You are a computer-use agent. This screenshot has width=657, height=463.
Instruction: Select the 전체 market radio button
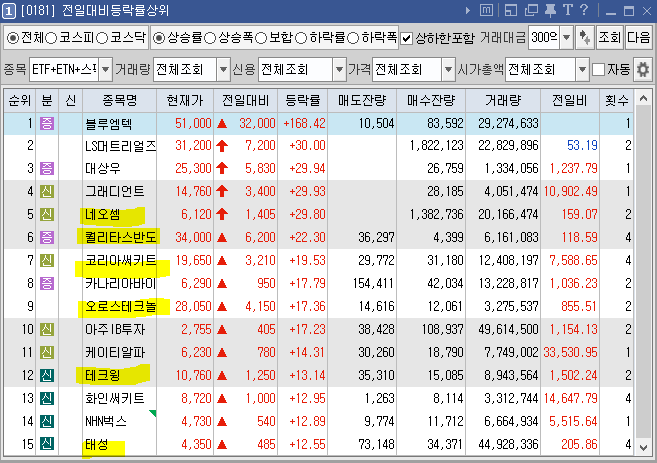tap(13, 39)
